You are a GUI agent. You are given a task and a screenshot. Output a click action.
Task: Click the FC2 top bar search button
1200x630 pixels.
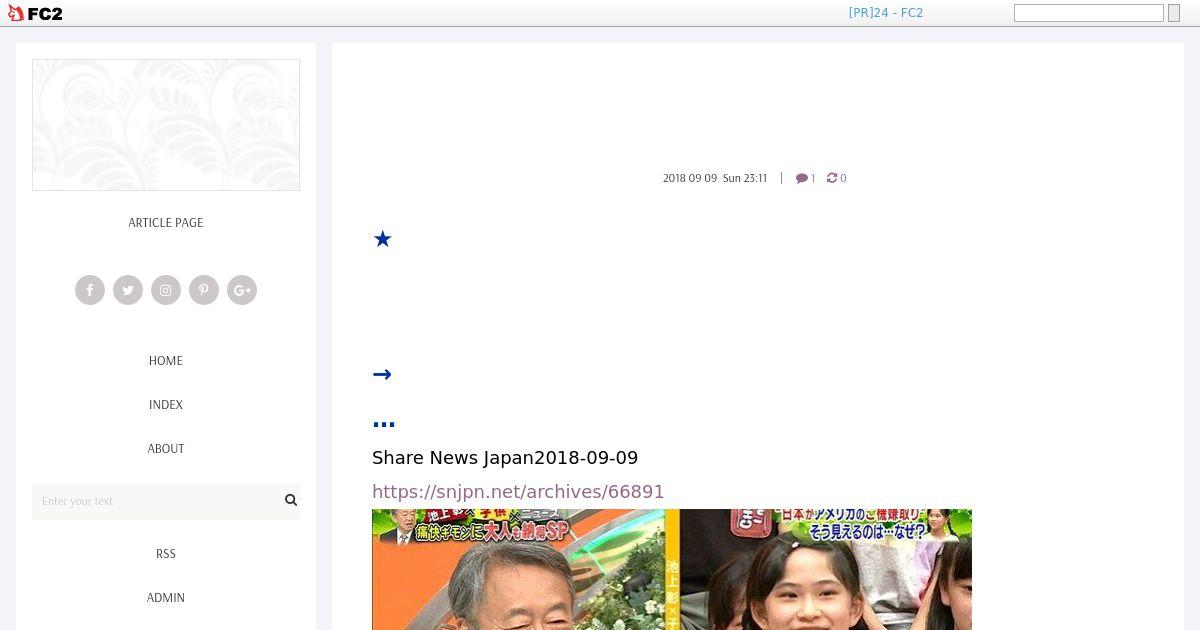coord(1174,13)
